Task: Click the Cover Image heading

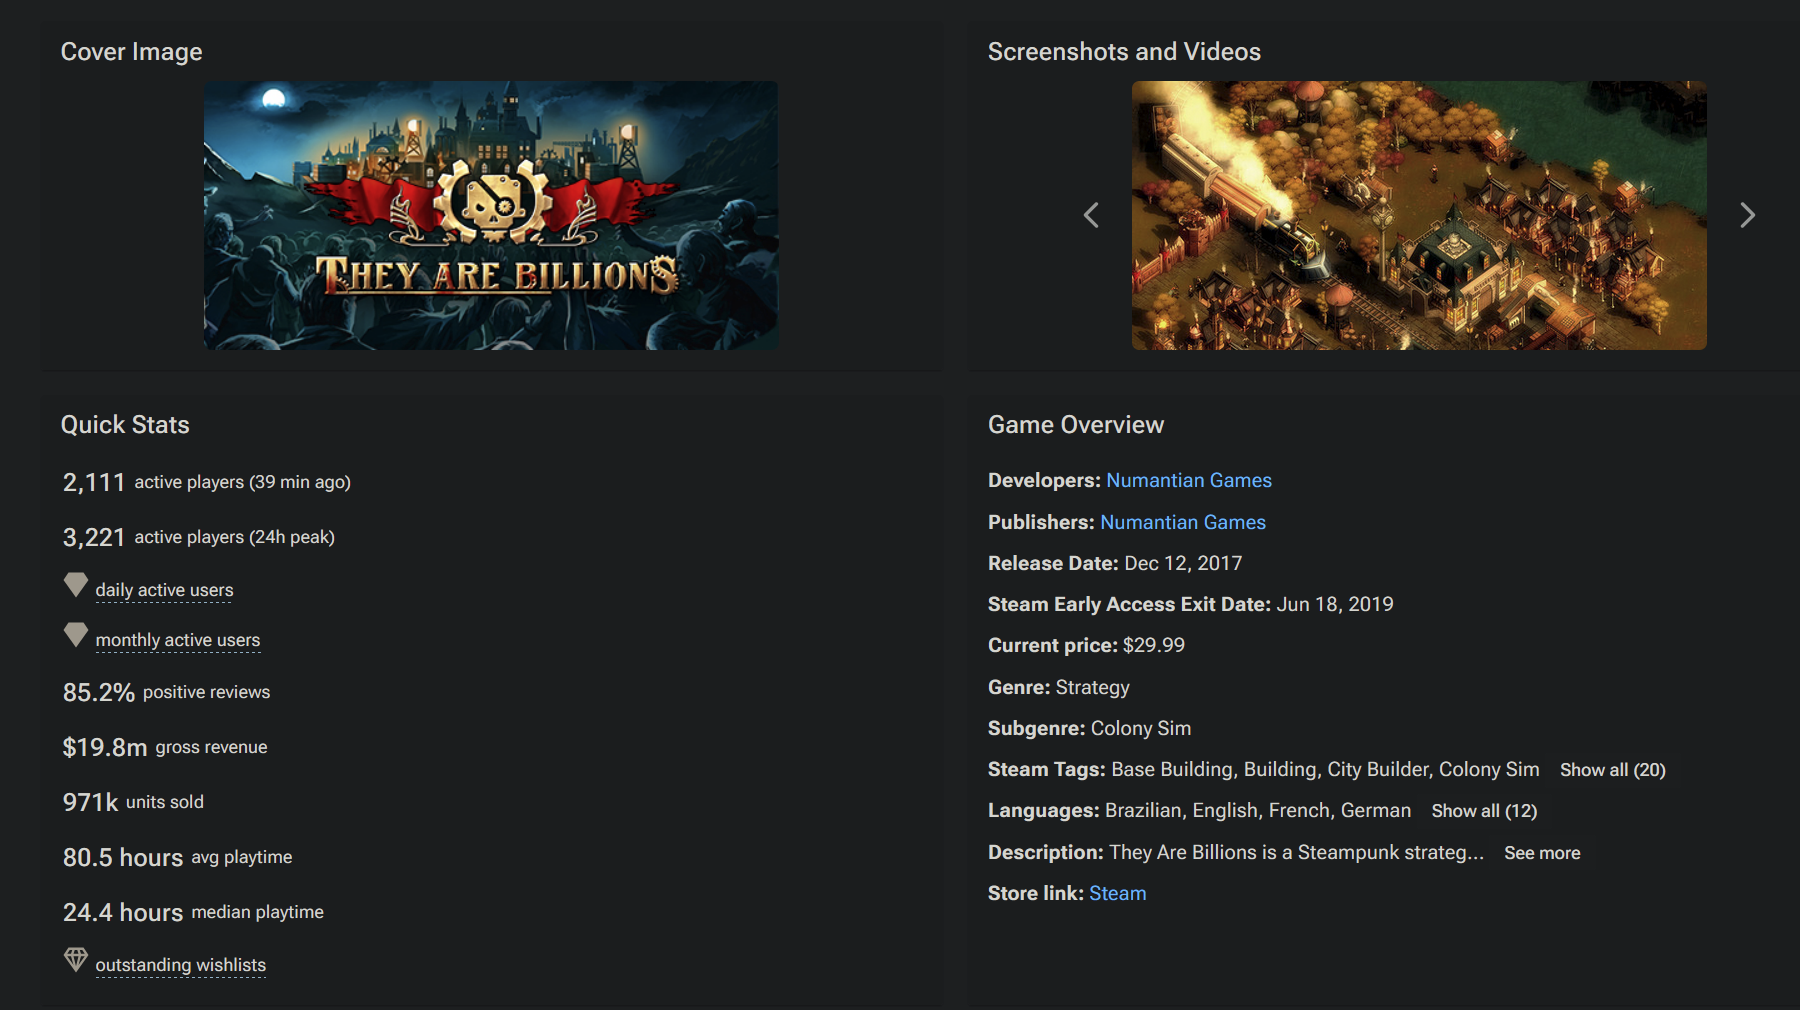Action: click(x=132, y=52)
